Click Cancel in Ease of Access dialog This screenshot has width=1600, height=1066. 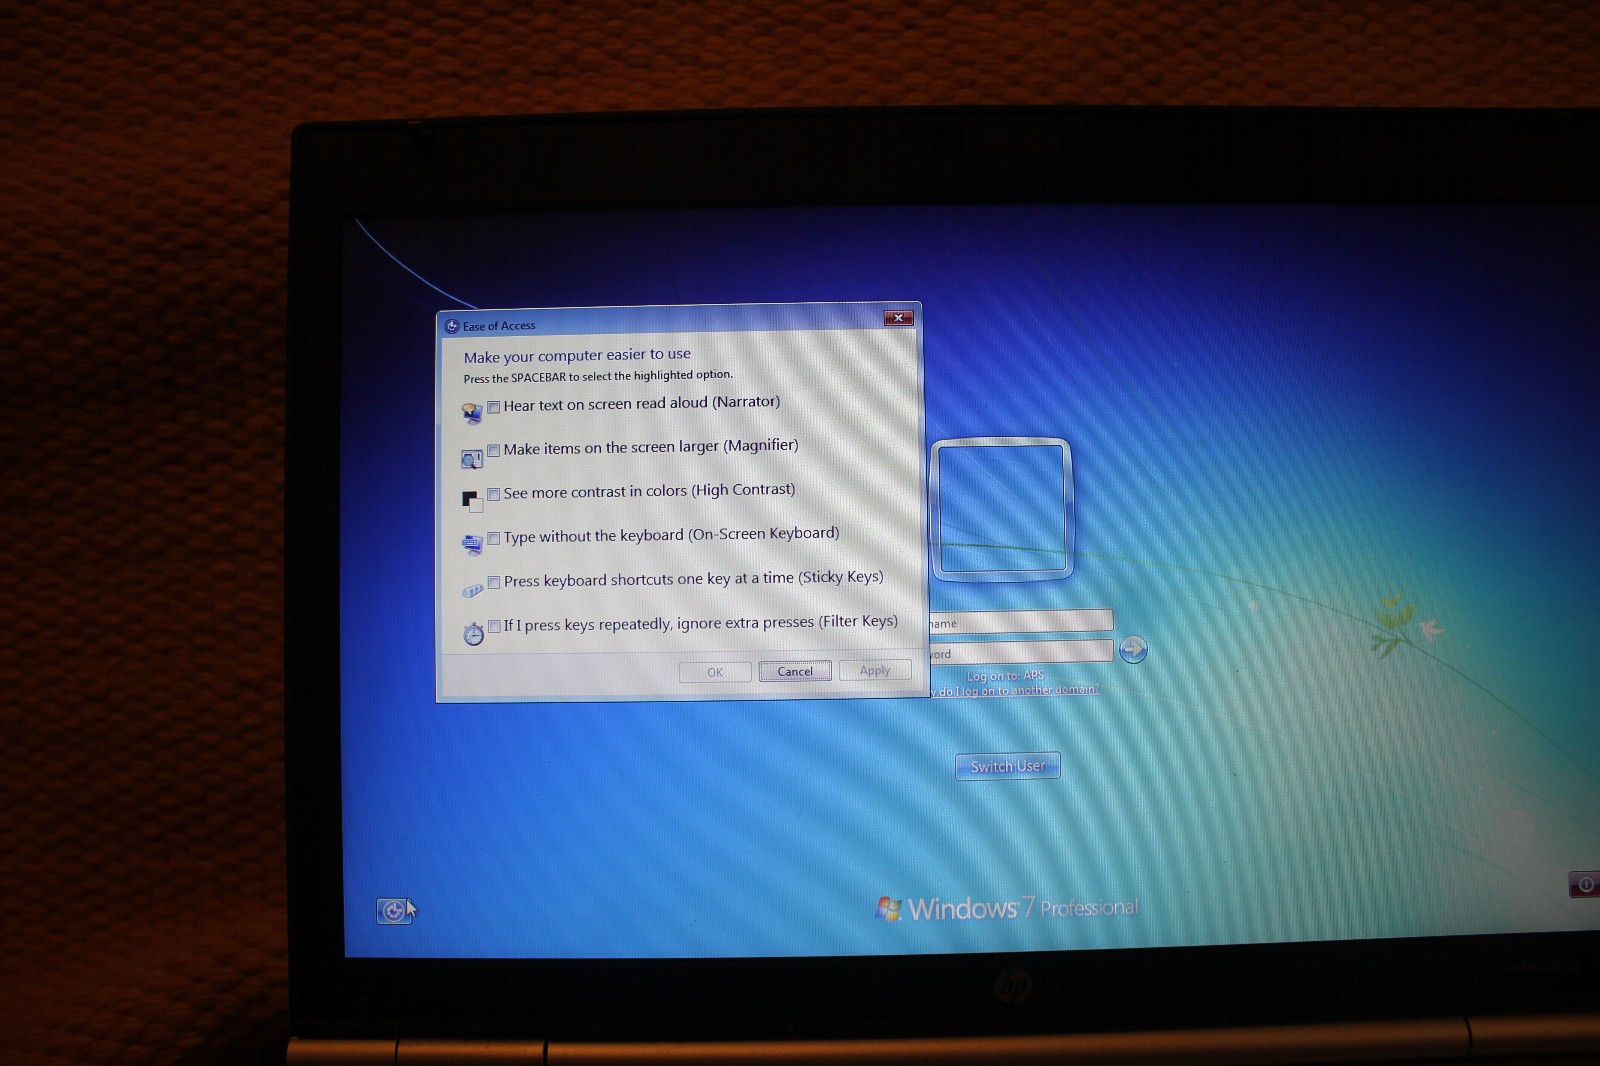click(795, 671)
